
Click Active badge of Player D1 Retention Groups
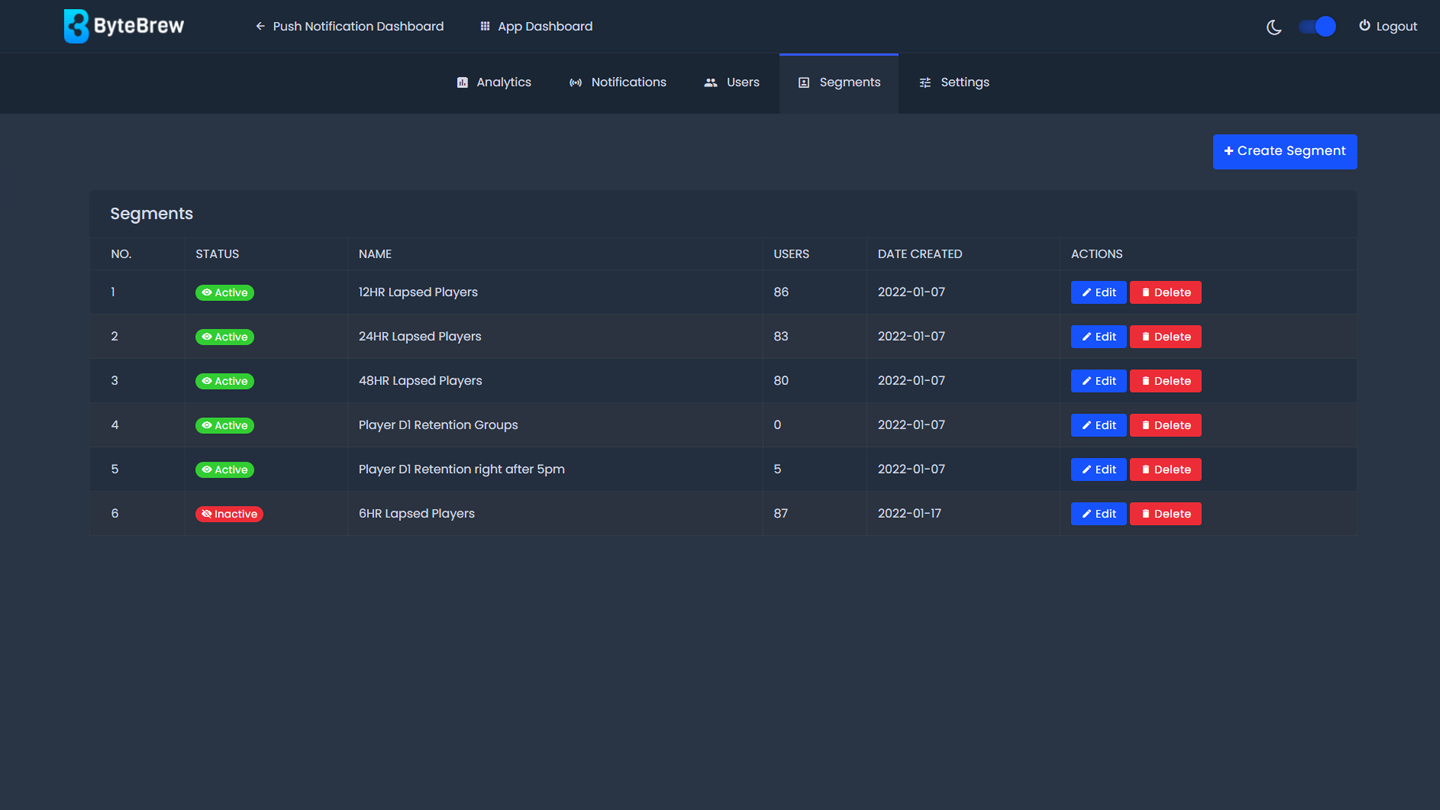[225, 425]
